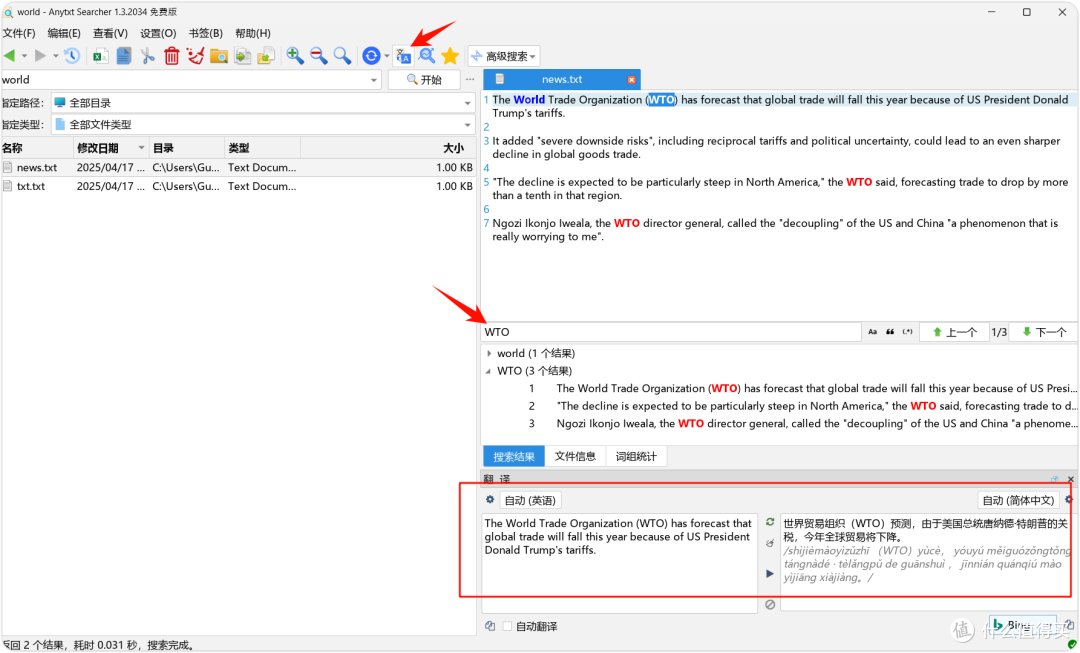Click the three-dots more button beside 开始
The image size is (1080, 653).
coord(470,79)
